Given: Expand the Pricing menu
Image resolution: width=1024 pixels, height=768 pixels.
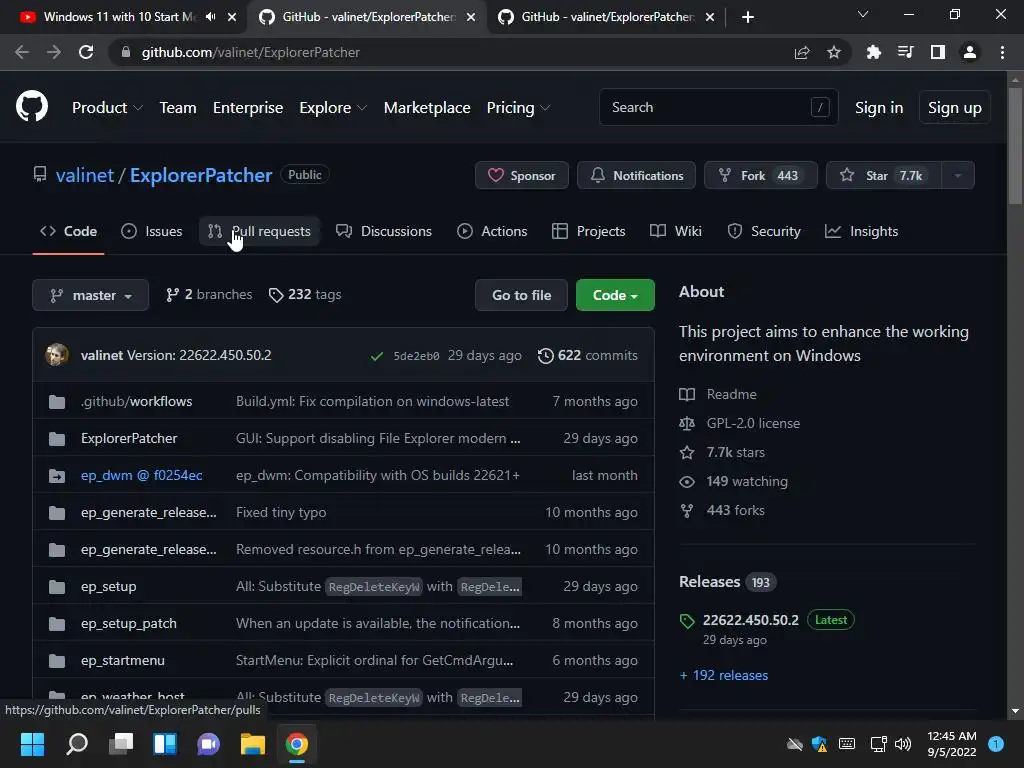Looking at the screenshot, I should 519,108.
